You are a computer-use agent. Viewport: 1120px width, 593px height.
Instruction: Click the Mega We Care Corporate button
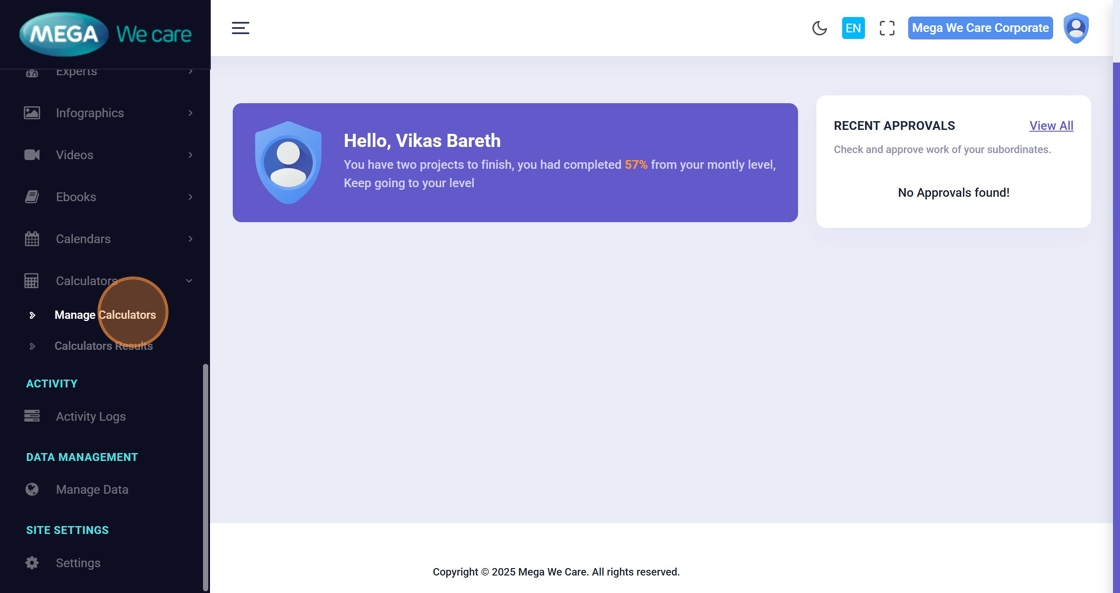tap(980, 28)
